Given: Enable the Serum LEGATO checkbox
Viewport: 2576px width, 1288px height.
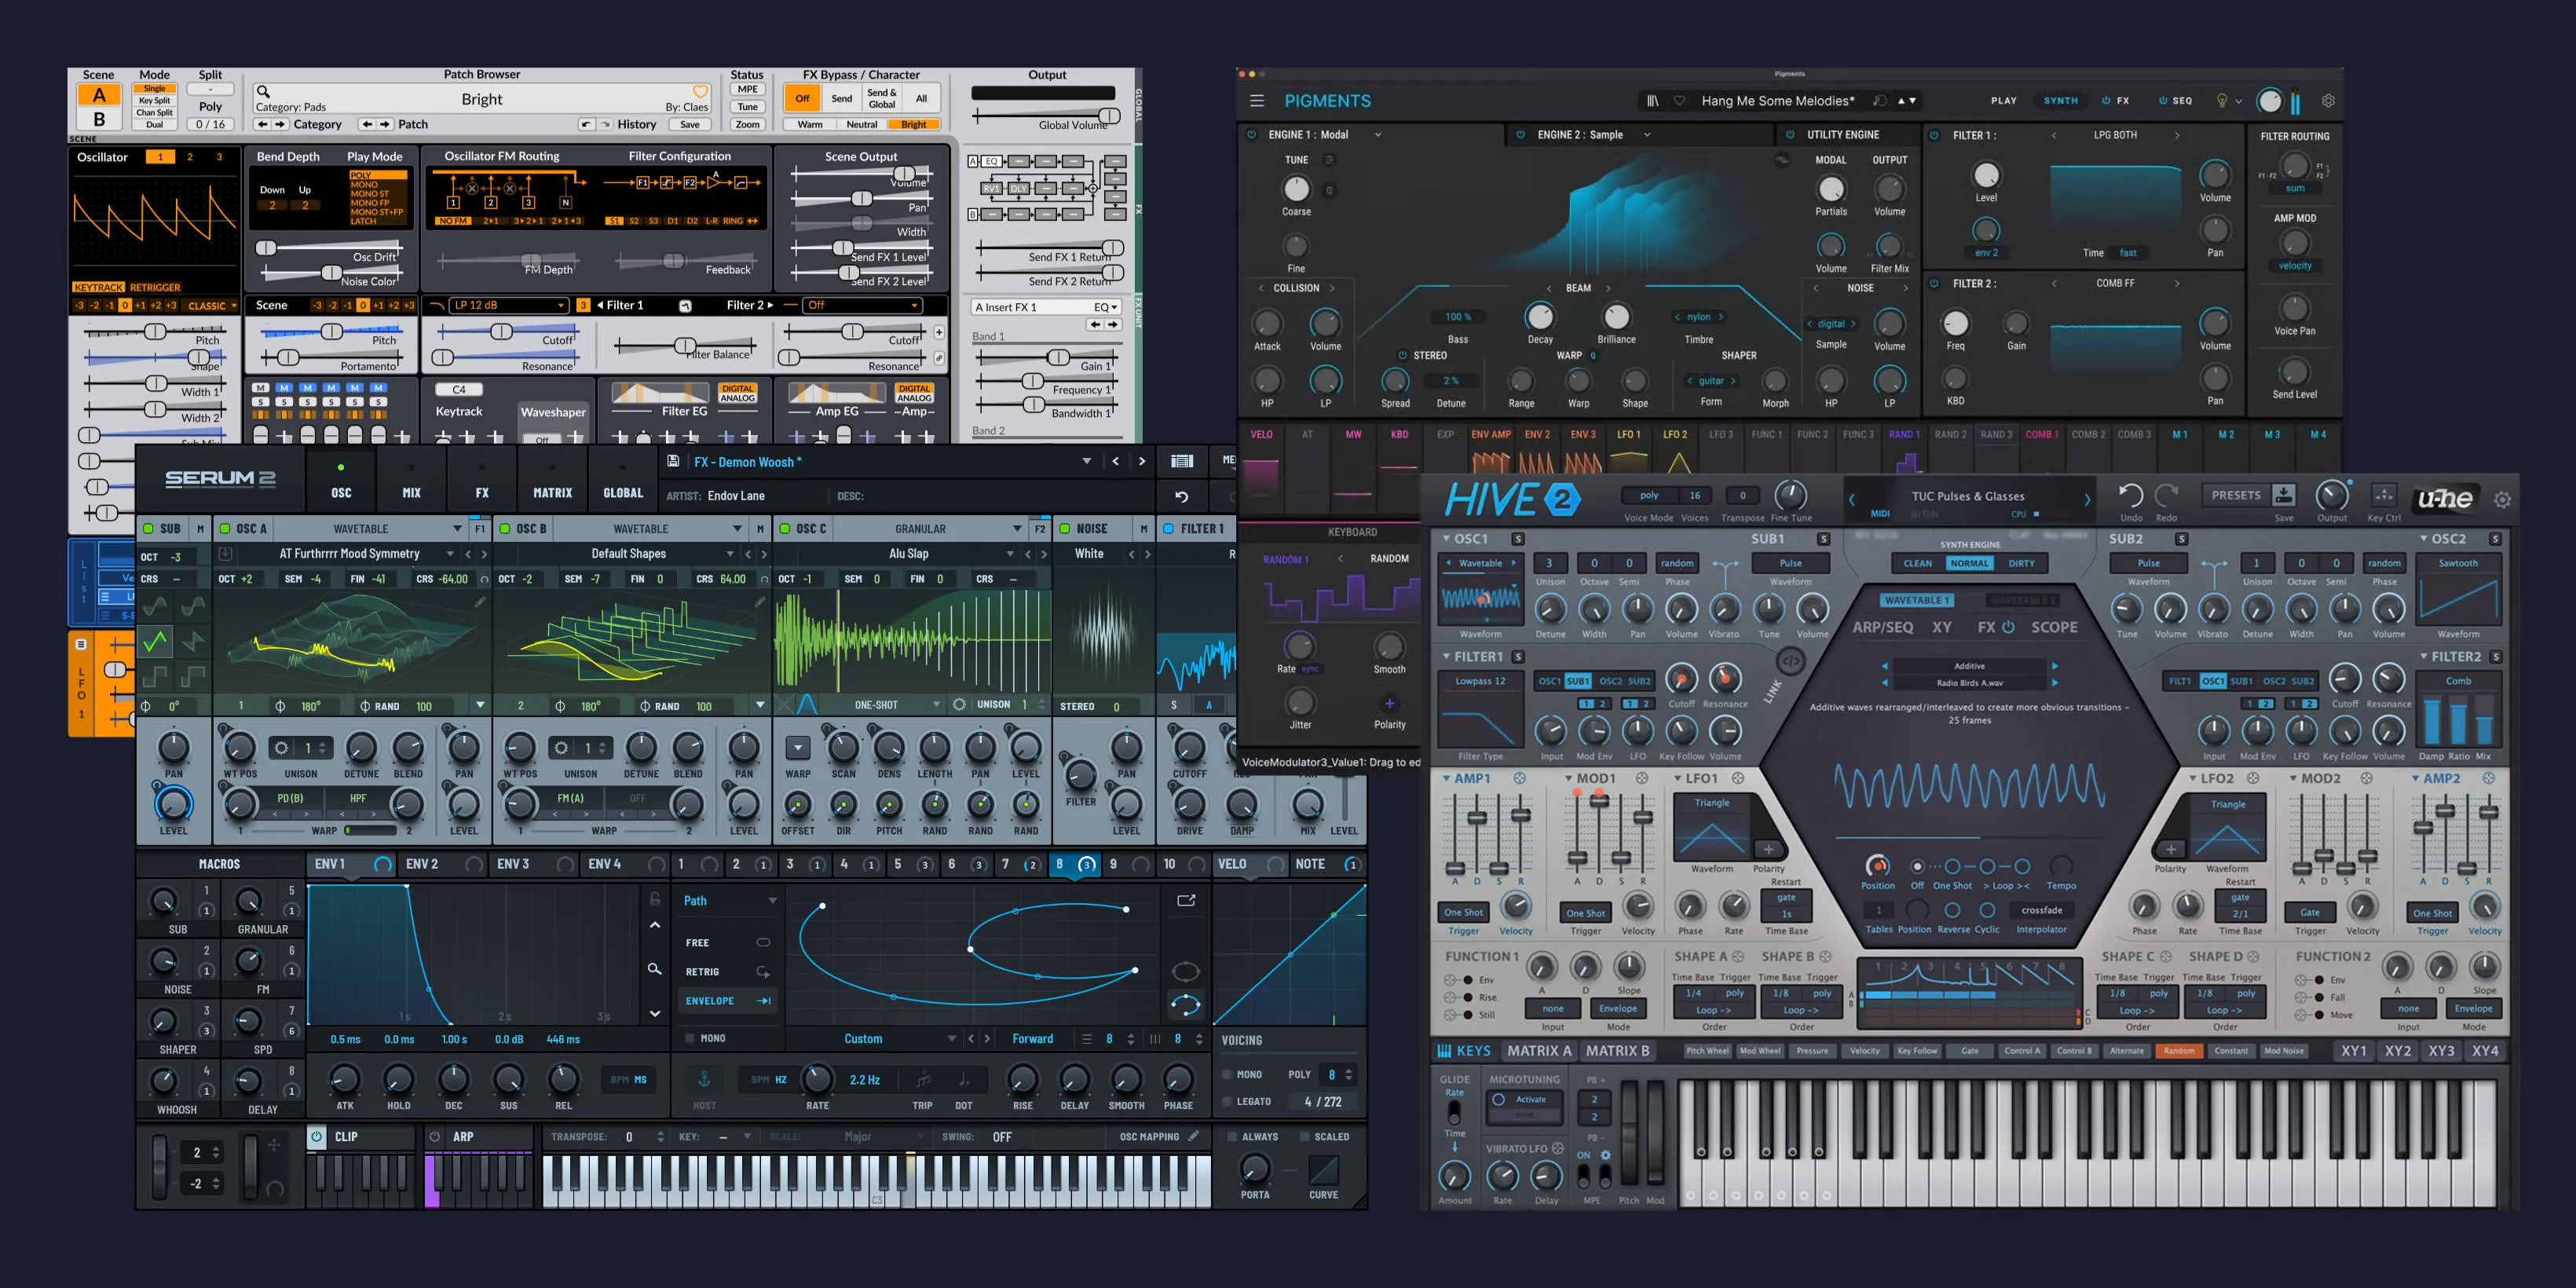Looking at the screenshot, I should tap(1227, 1102).
